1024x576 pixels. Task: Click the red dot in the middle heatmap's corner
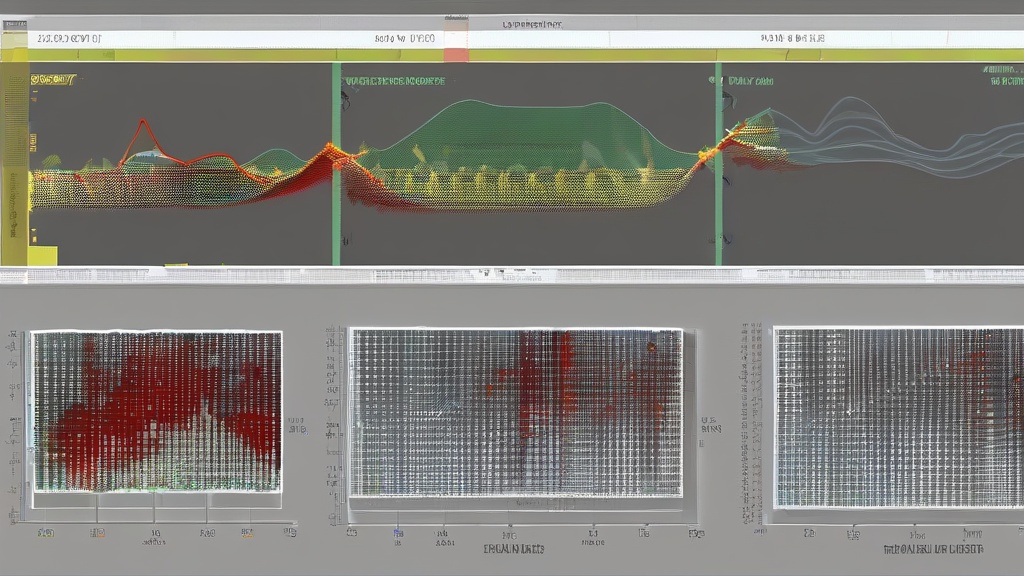tap(651, 348)
